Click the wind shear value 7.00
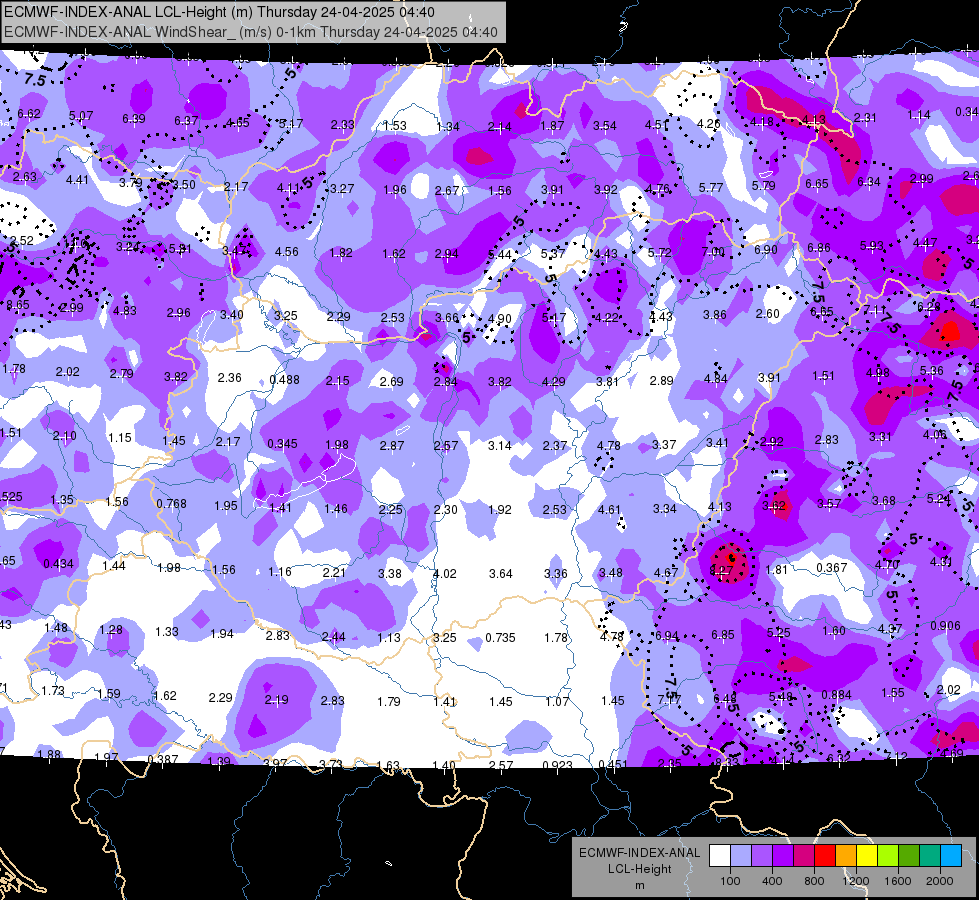Image resolution: width=979 pixels, height=900 pixels. [713, 252]
